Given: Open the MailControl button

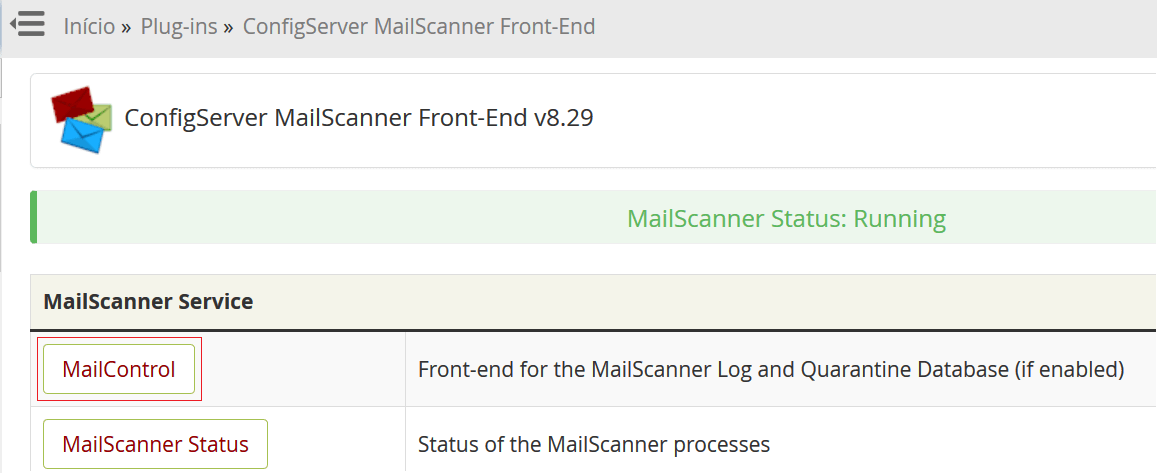Looking at the screenshot, I should [119, 369].
